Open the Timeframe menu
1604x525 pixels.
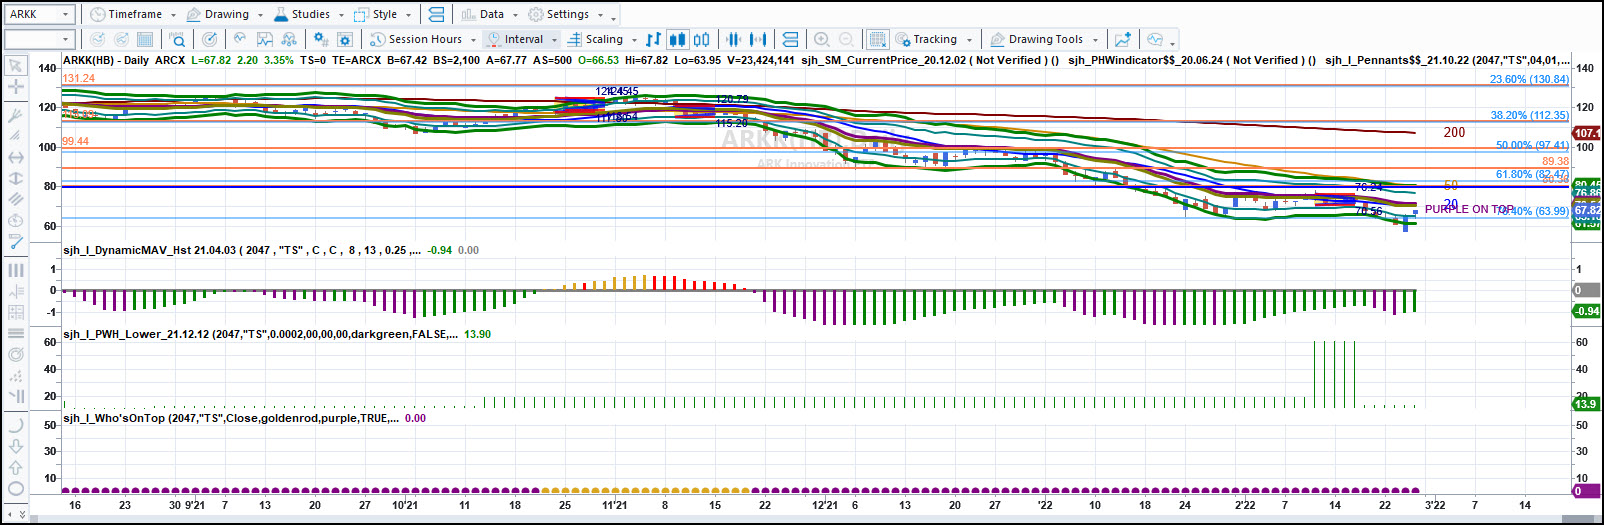[x=133, y=14]
